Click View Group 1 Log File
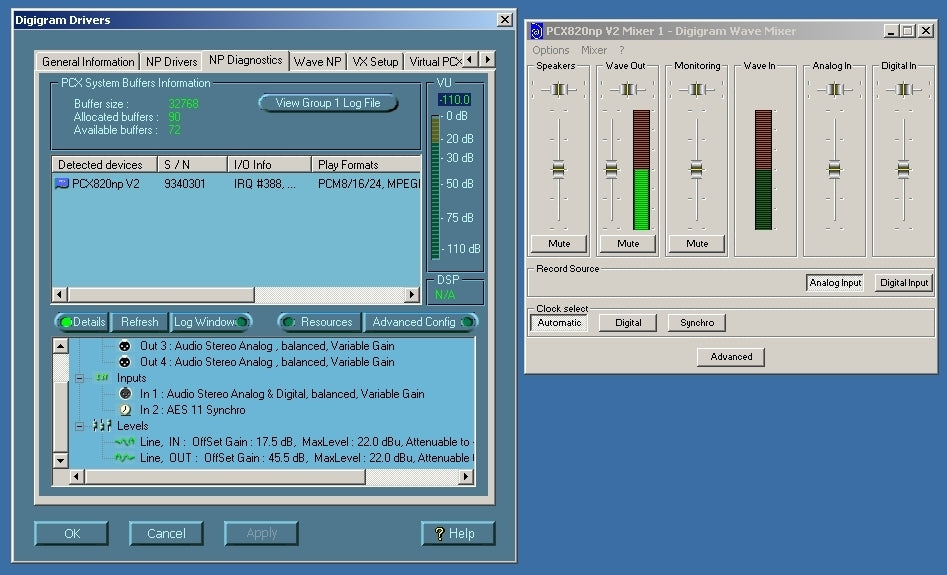947x575 pixels. pos(328,103)
